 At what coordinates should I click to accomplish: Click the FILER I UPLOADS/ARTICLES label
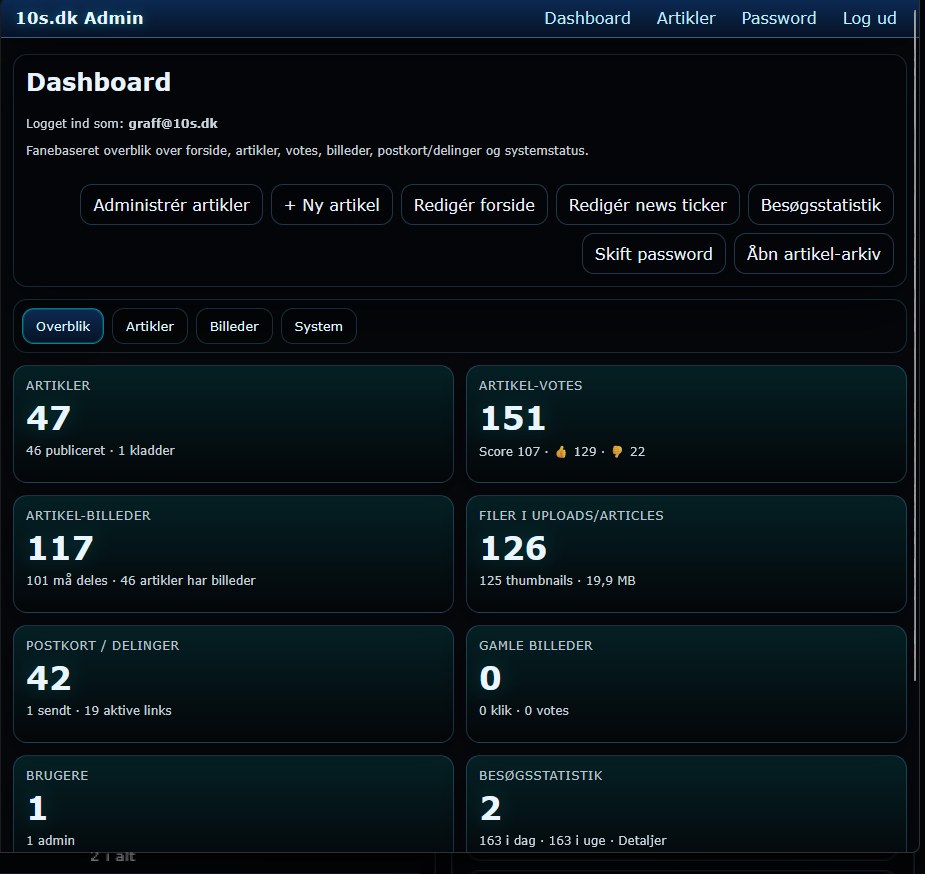coord(571,515)
